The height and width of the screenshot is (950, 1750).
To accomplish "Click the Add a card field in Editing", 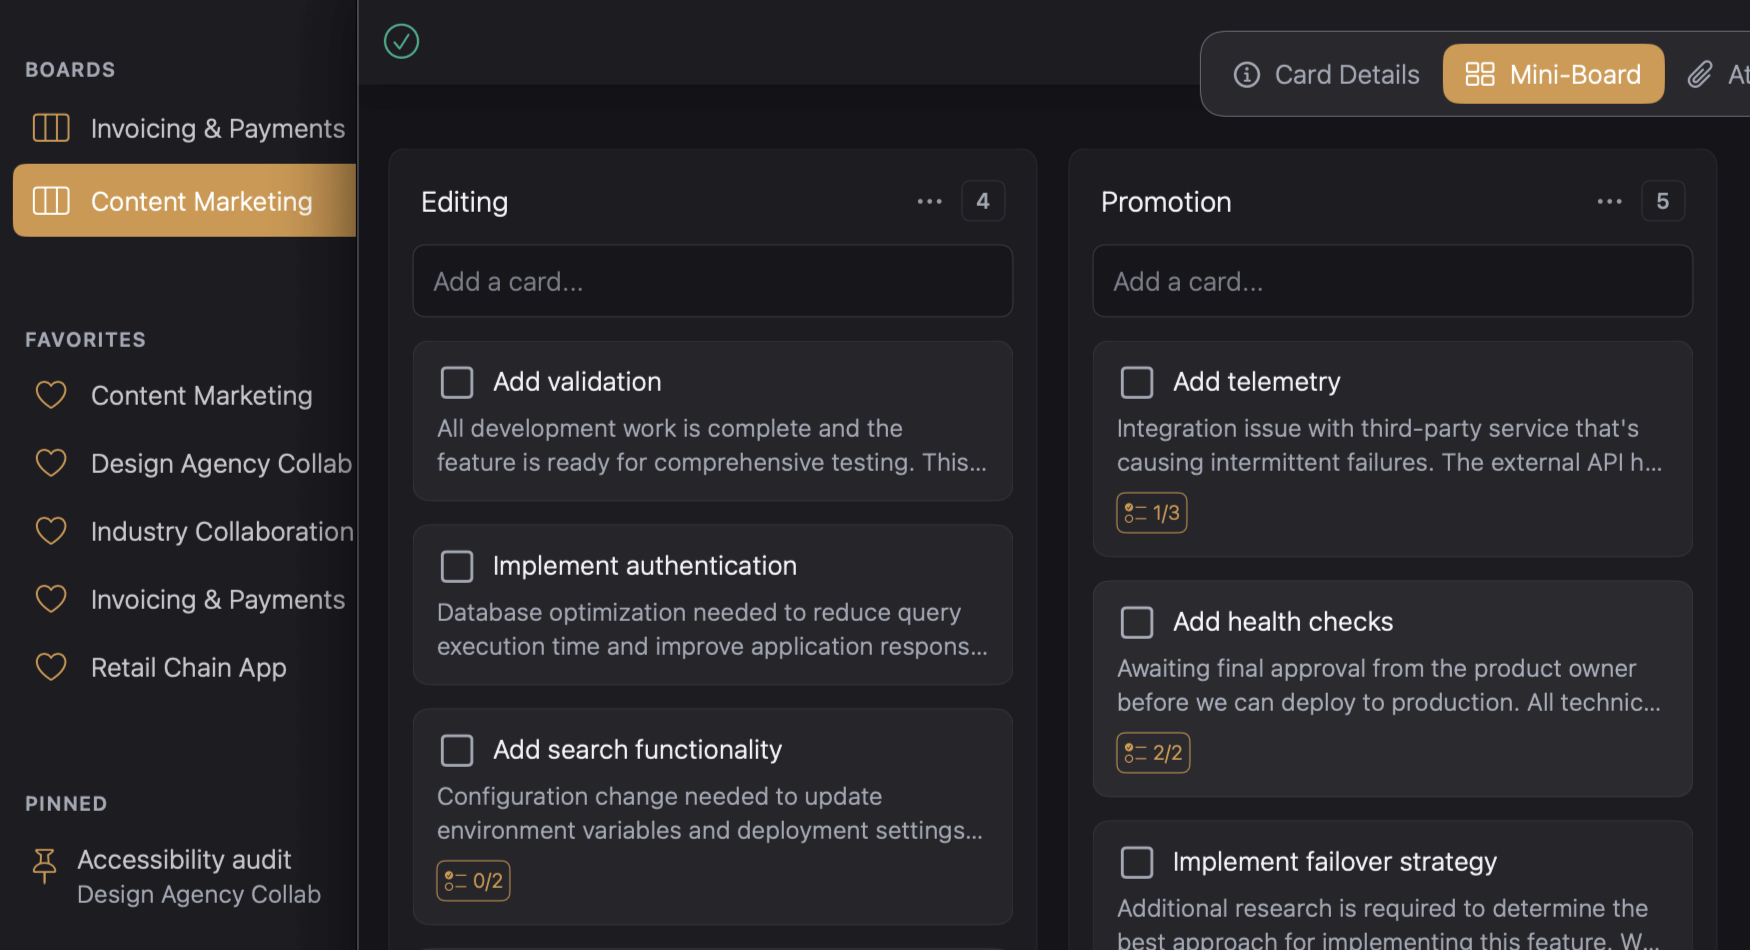I will pyautogui.click(x=712, y=281).
